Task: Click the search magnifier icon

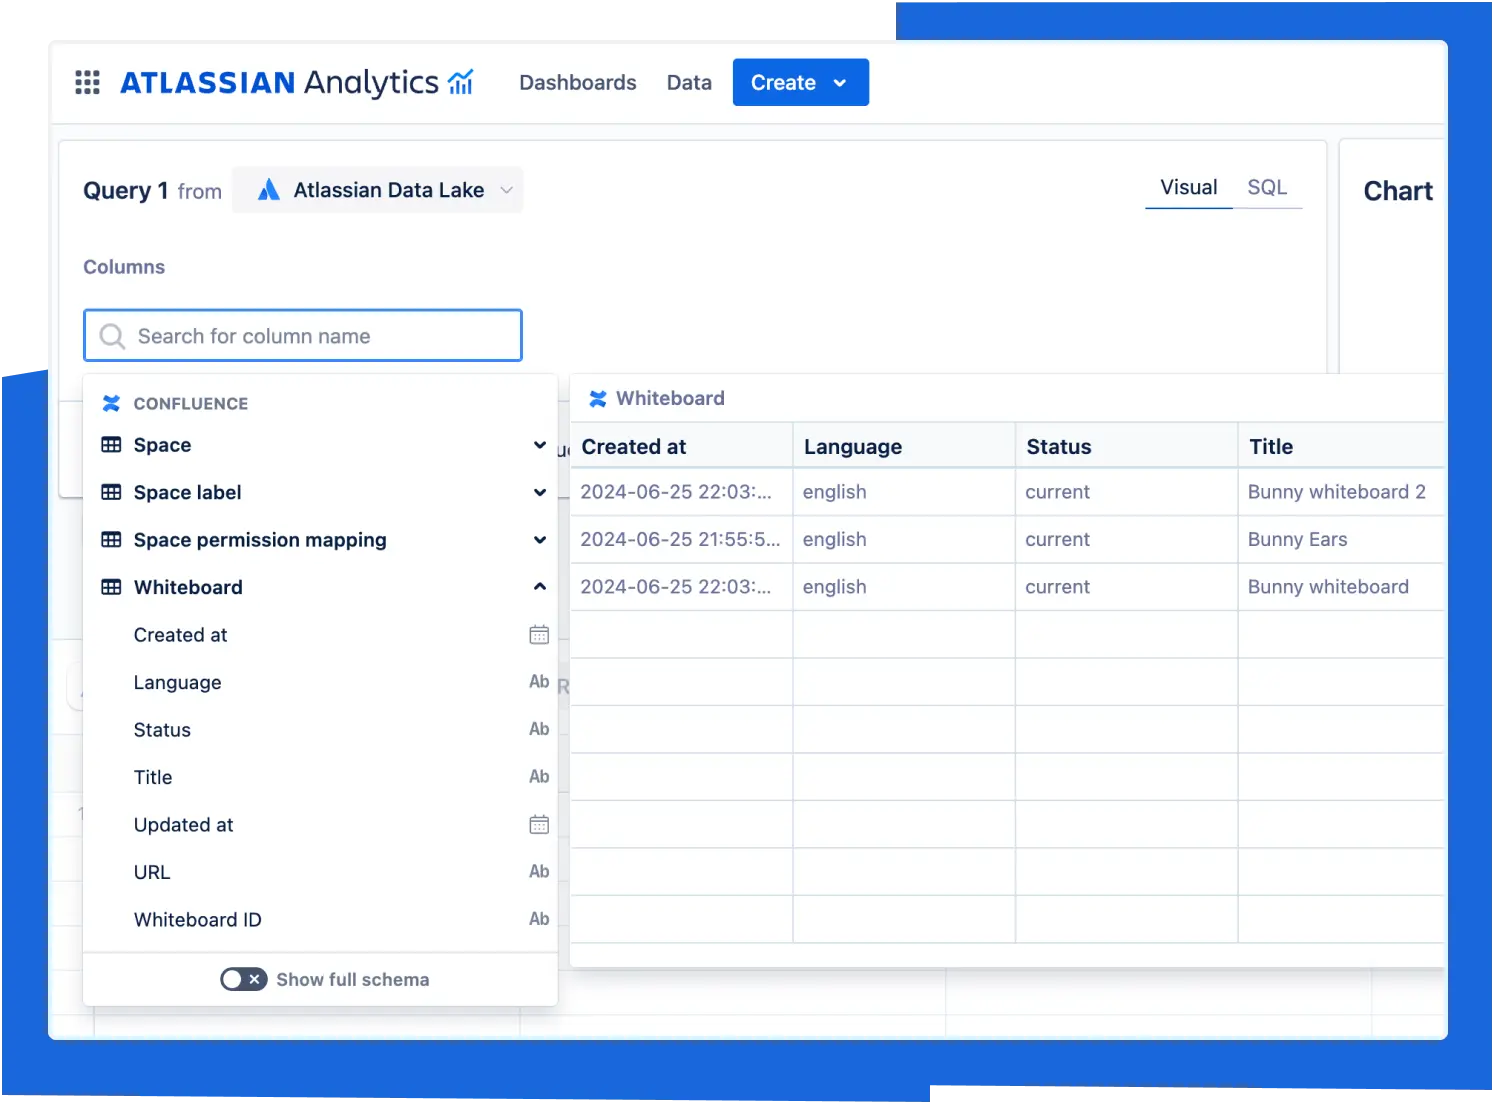Action: point(112,336)
